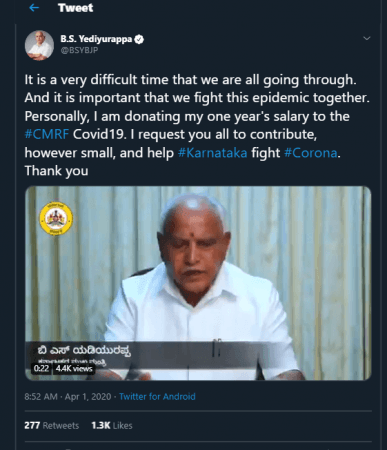Click the back arrow icon

click(x=34, y=8)
